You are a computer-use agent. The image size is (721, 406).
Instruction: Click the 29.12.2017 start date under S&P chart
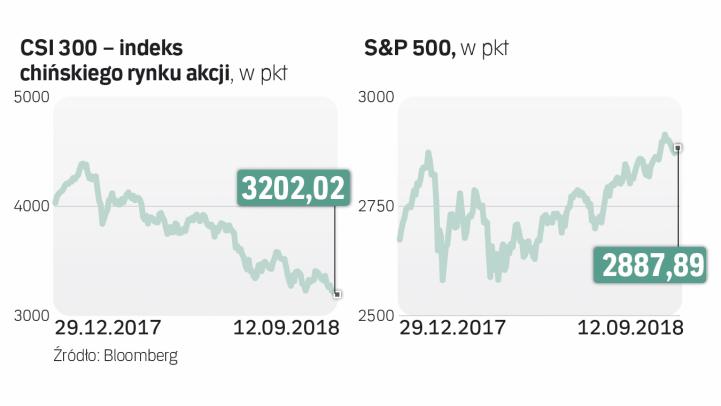coord(450,328)
